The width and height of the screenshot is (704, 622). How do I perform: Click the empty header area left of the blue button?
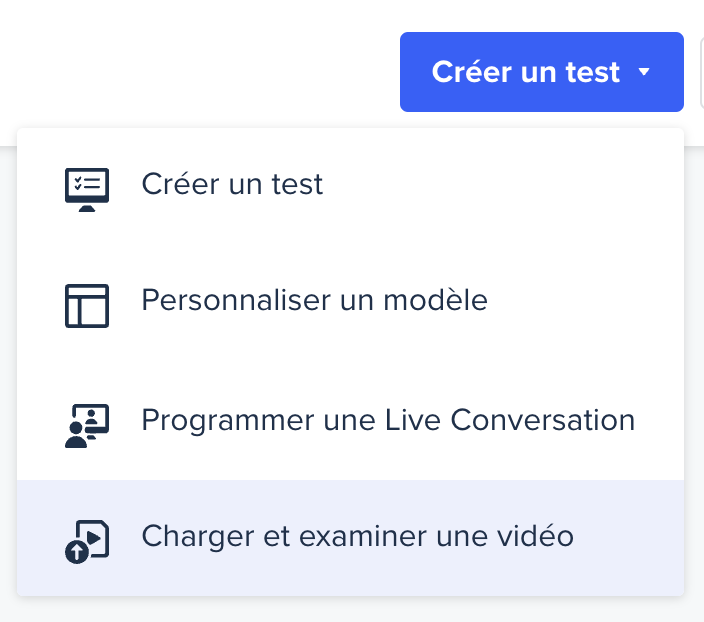(200, 72)
